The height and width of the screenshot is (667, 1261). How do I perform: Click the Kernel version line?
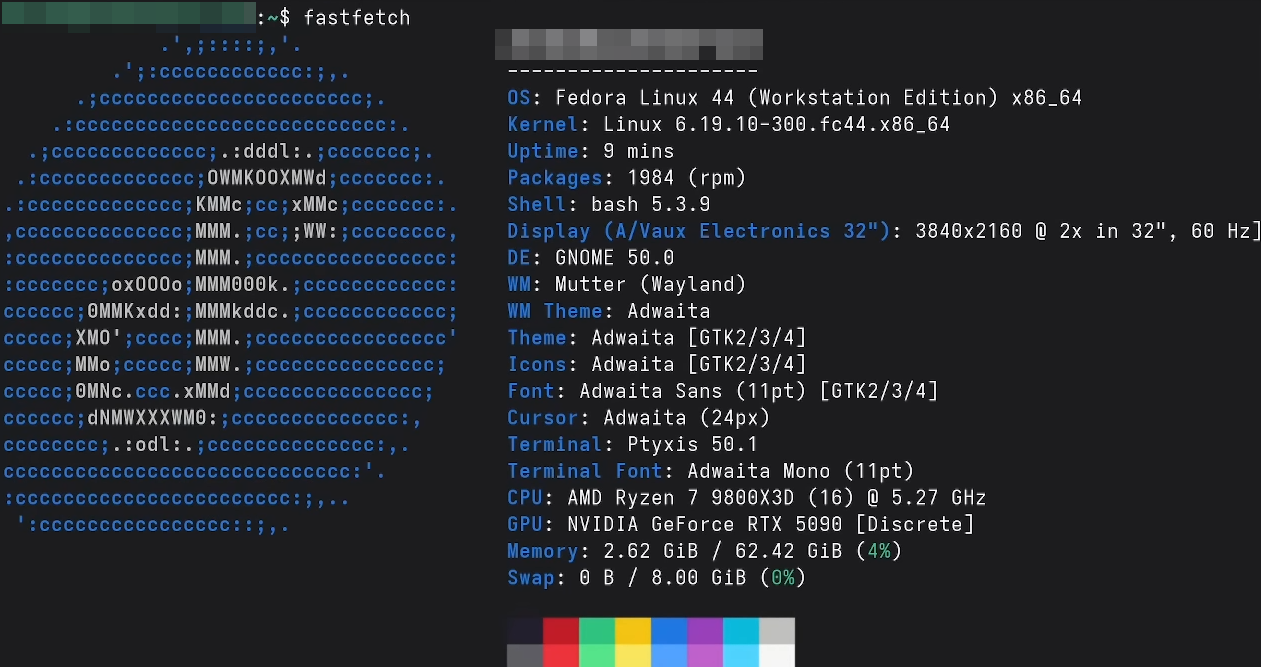[729, 125]
